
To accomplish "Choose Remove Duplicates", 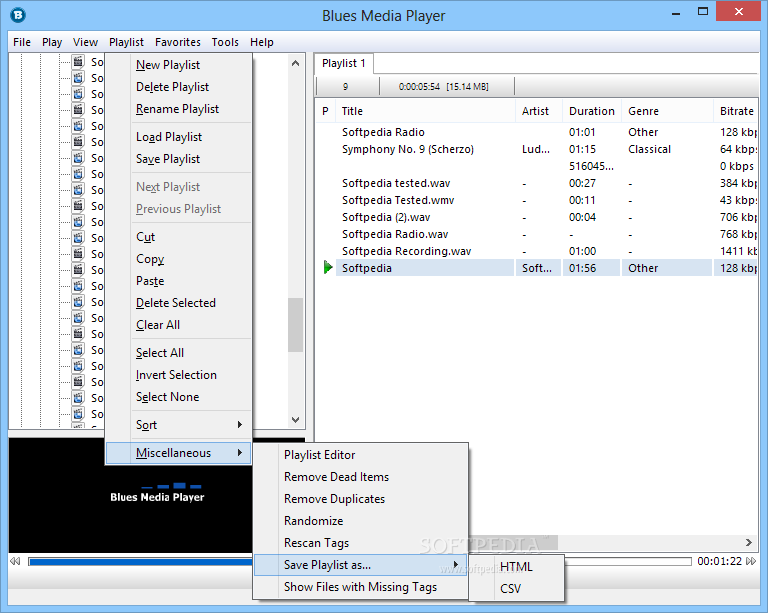I will pos(361,499).
